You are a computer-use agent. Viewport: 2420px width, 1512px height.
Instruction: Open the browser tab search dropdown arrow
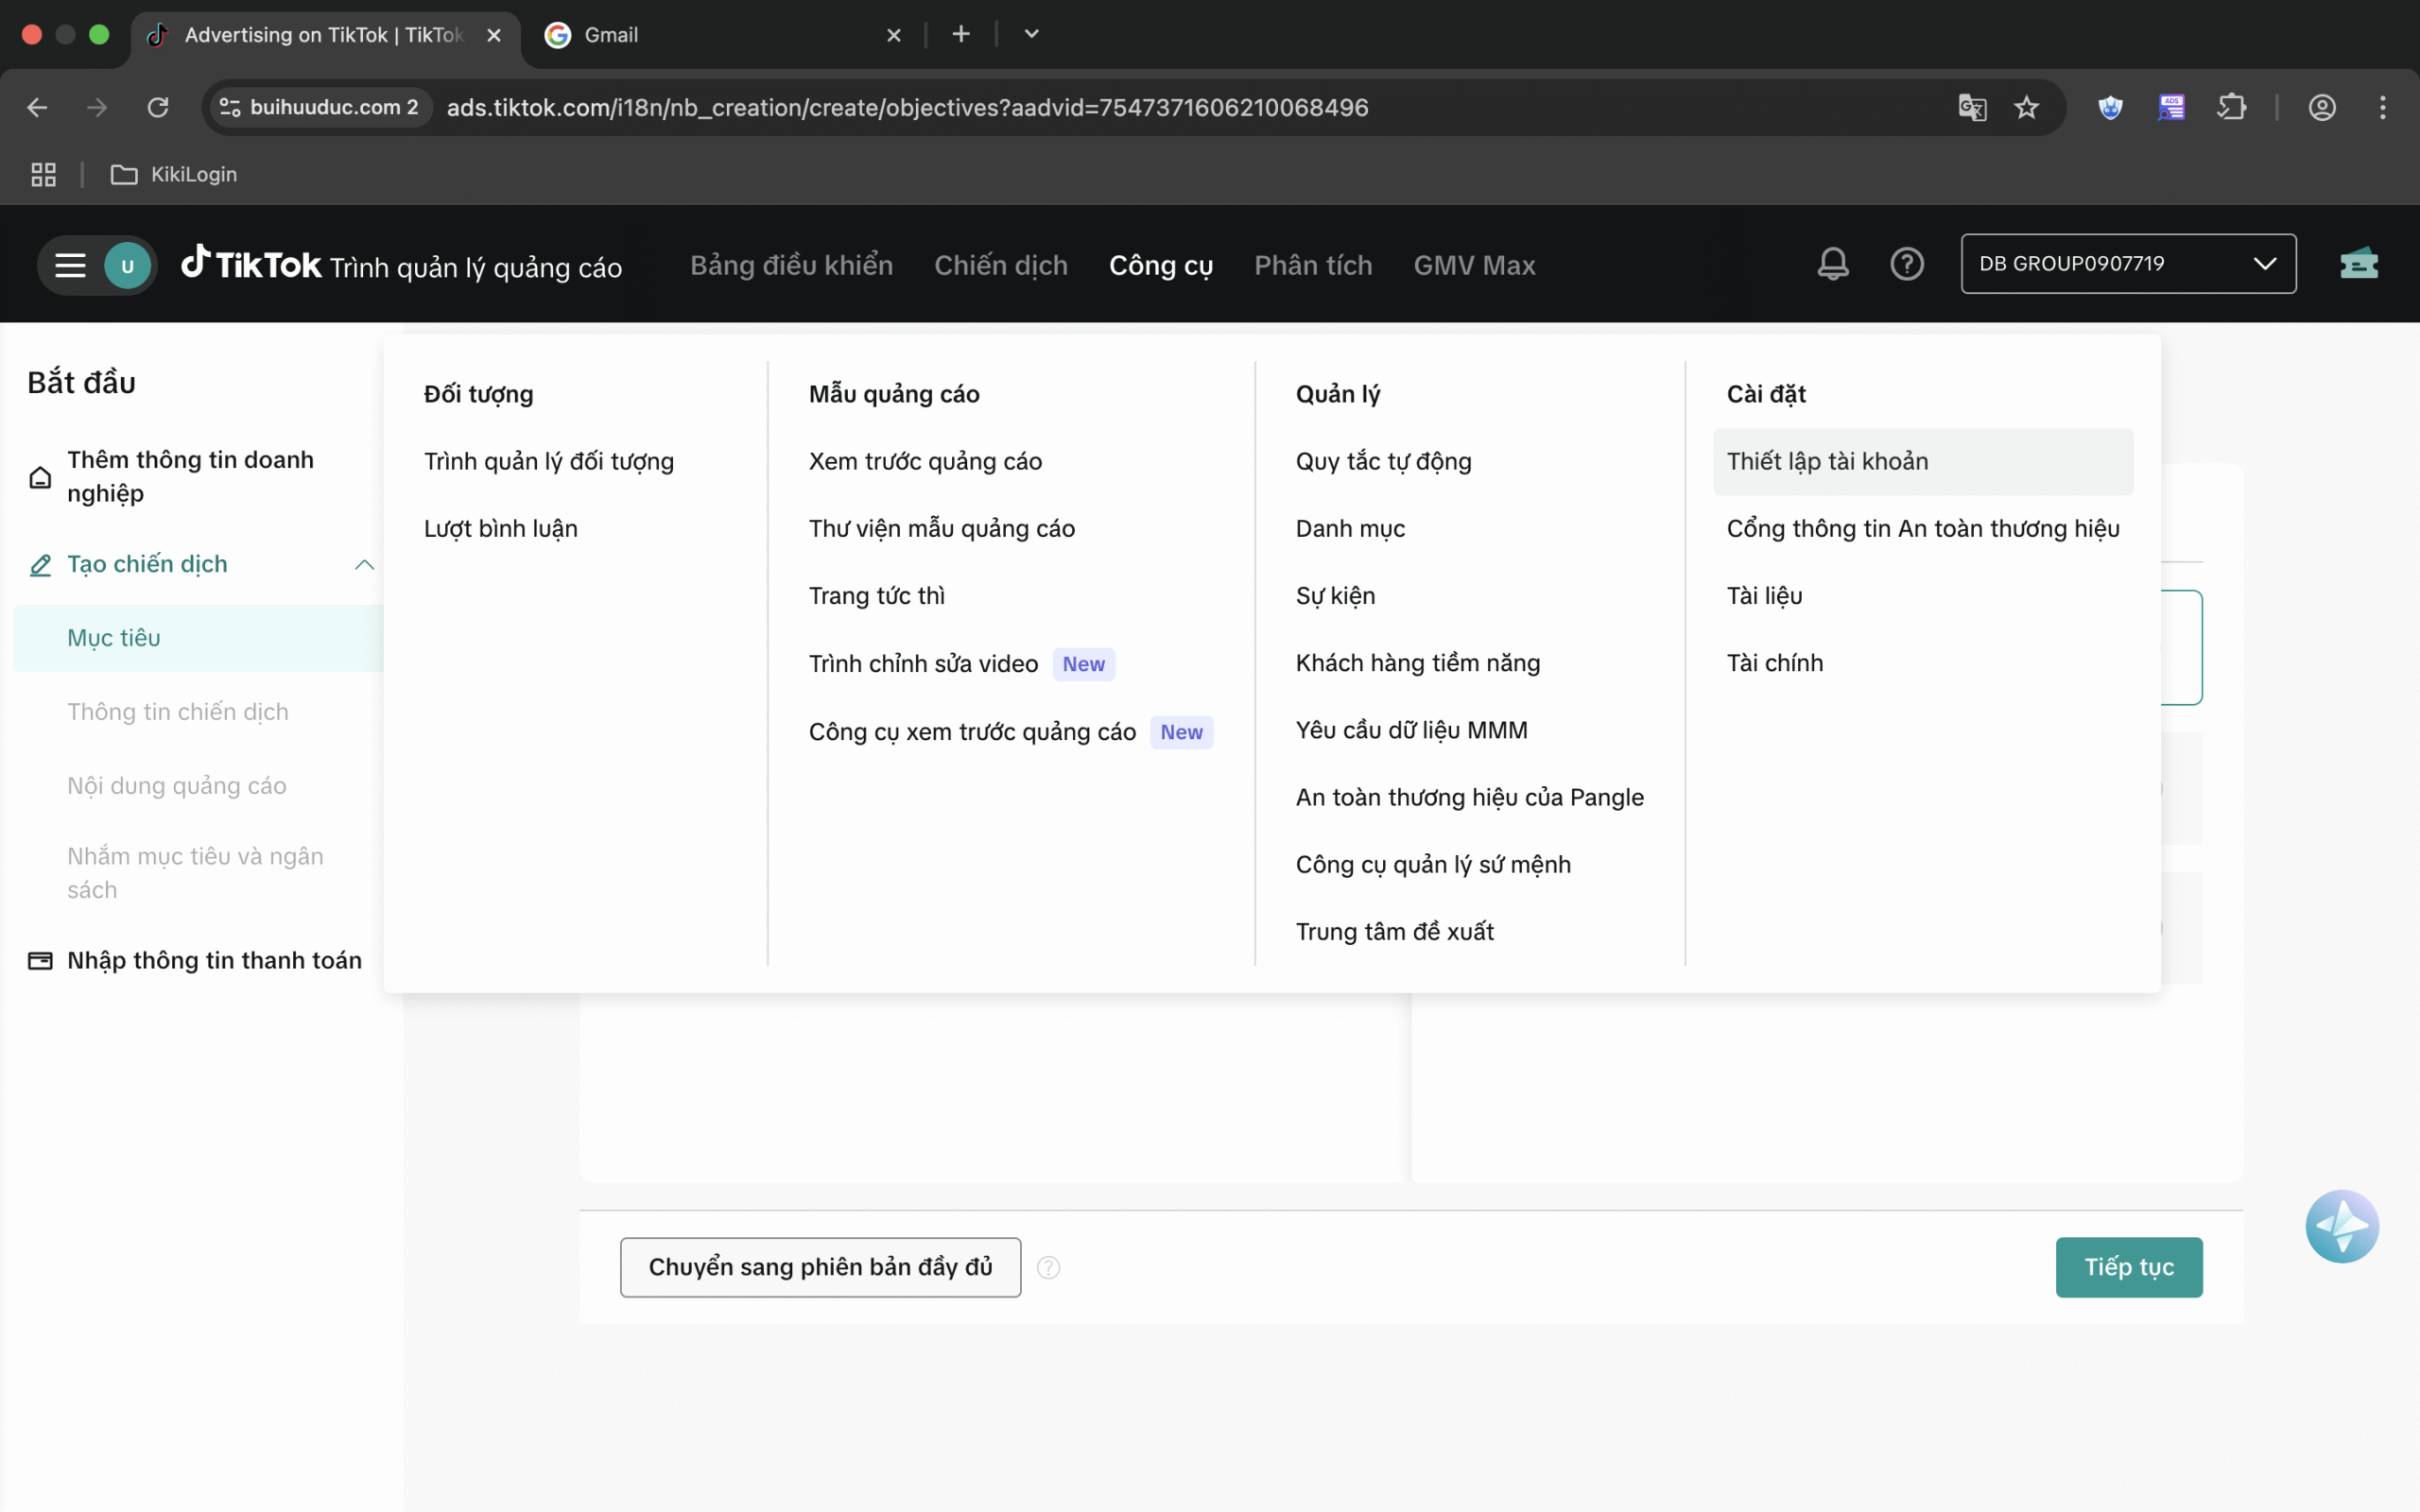pos(1031,34)
